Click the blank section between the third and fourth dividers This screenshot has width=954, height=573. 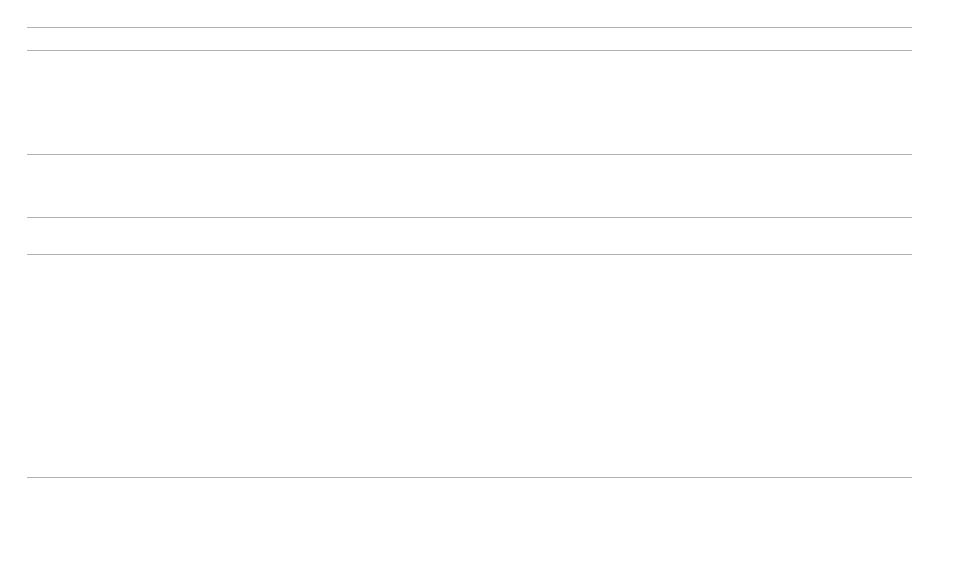point(468,186)
